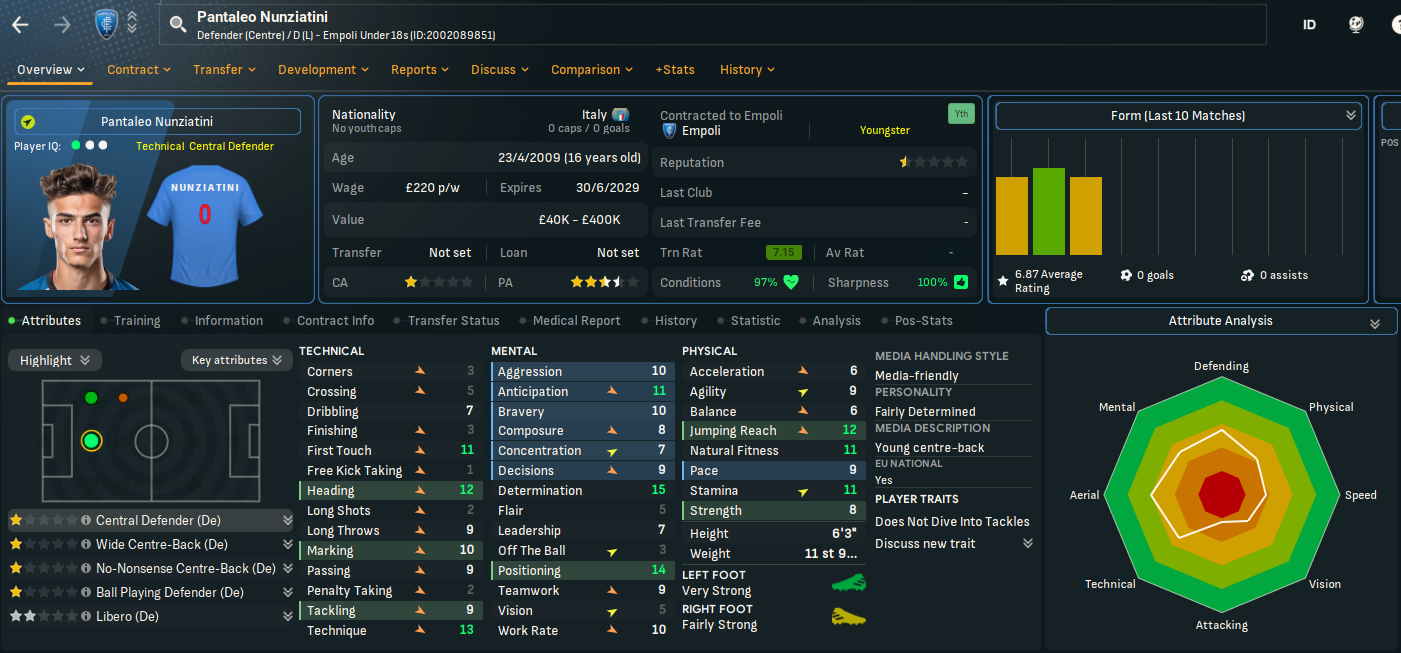1401x653 pixels.
Task: Open the Highlight dropdown
Action: pos(55,360)
